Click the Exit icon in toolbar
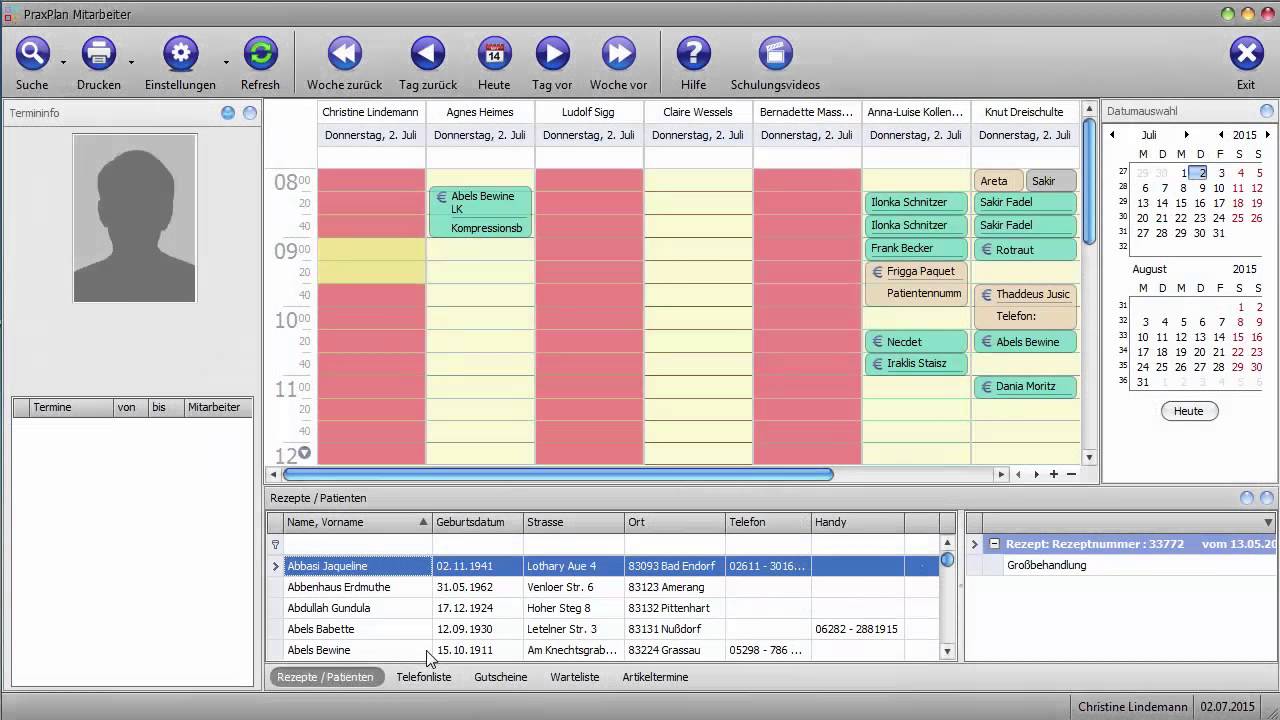This screenshot has width=1280, height=720. [x=1245, y=54]
